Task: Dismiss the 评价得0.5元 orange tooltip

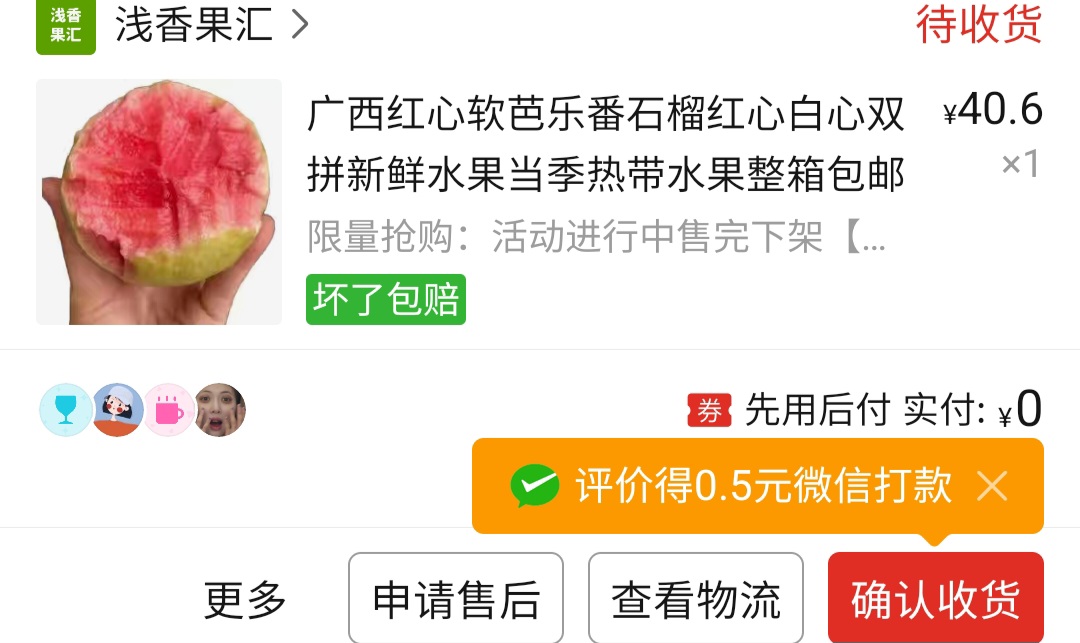Action: (993, 486)
